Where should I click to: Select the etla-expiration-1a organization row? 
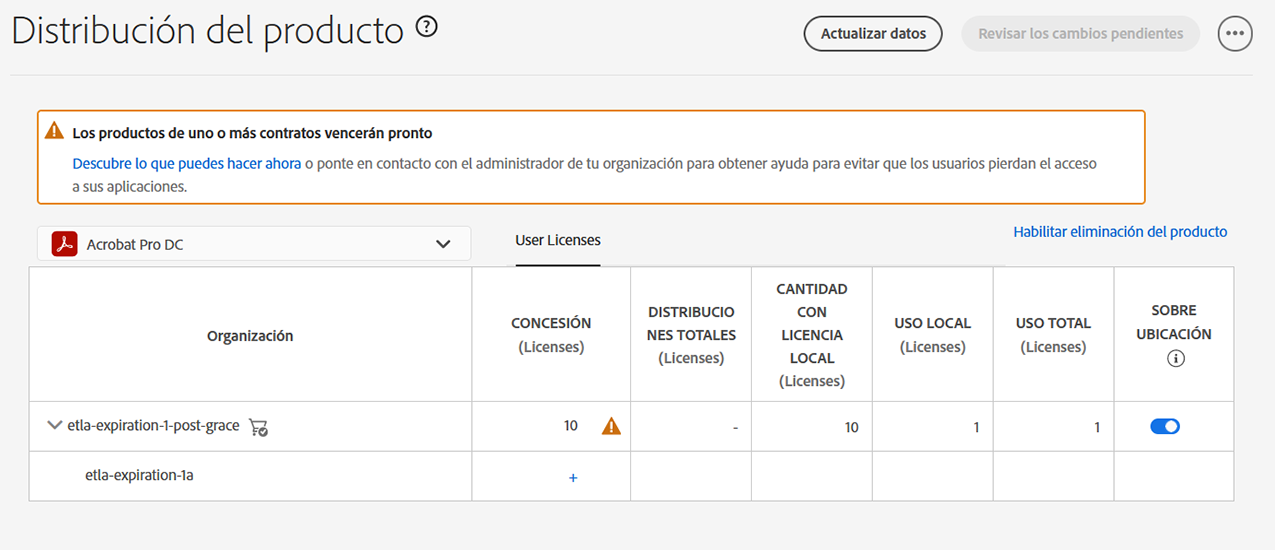139,475
